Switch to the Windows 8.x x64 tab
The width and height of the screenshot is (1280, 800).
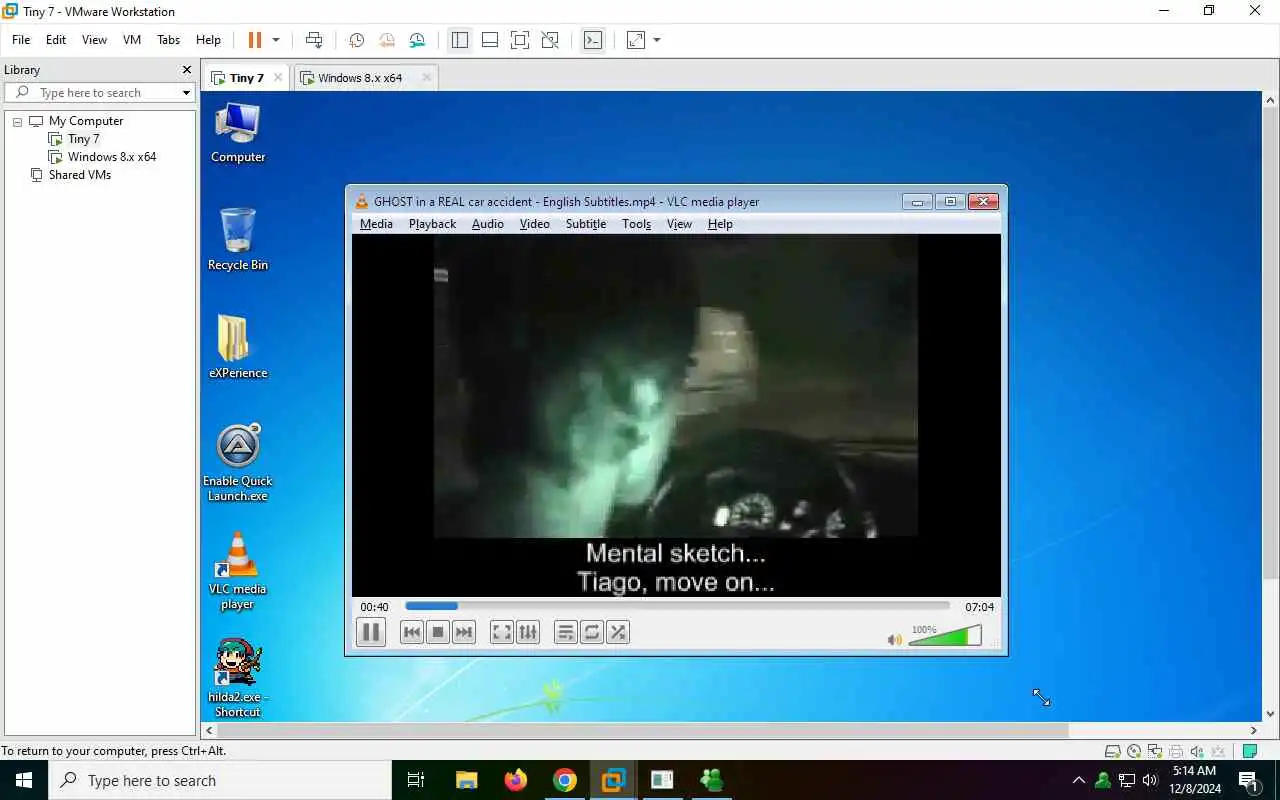tap(359, 78)
